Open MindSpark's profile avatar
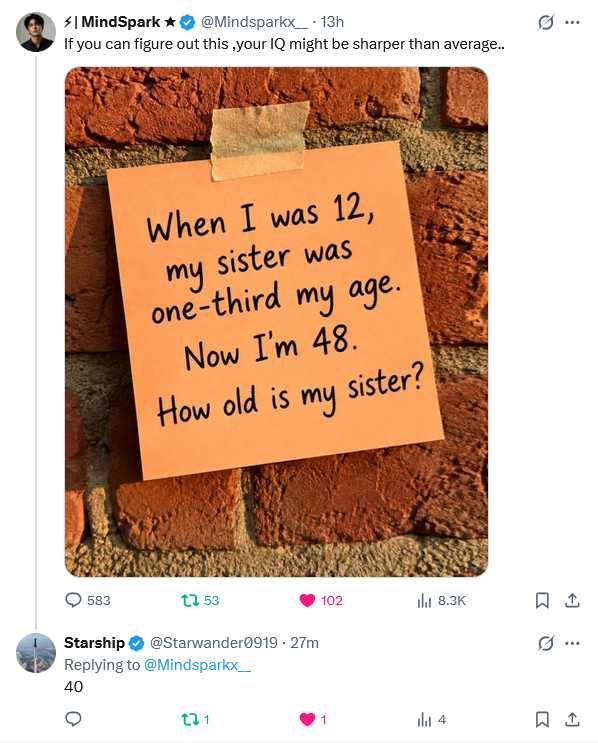 pyautogui.click(x=36, y=32)
